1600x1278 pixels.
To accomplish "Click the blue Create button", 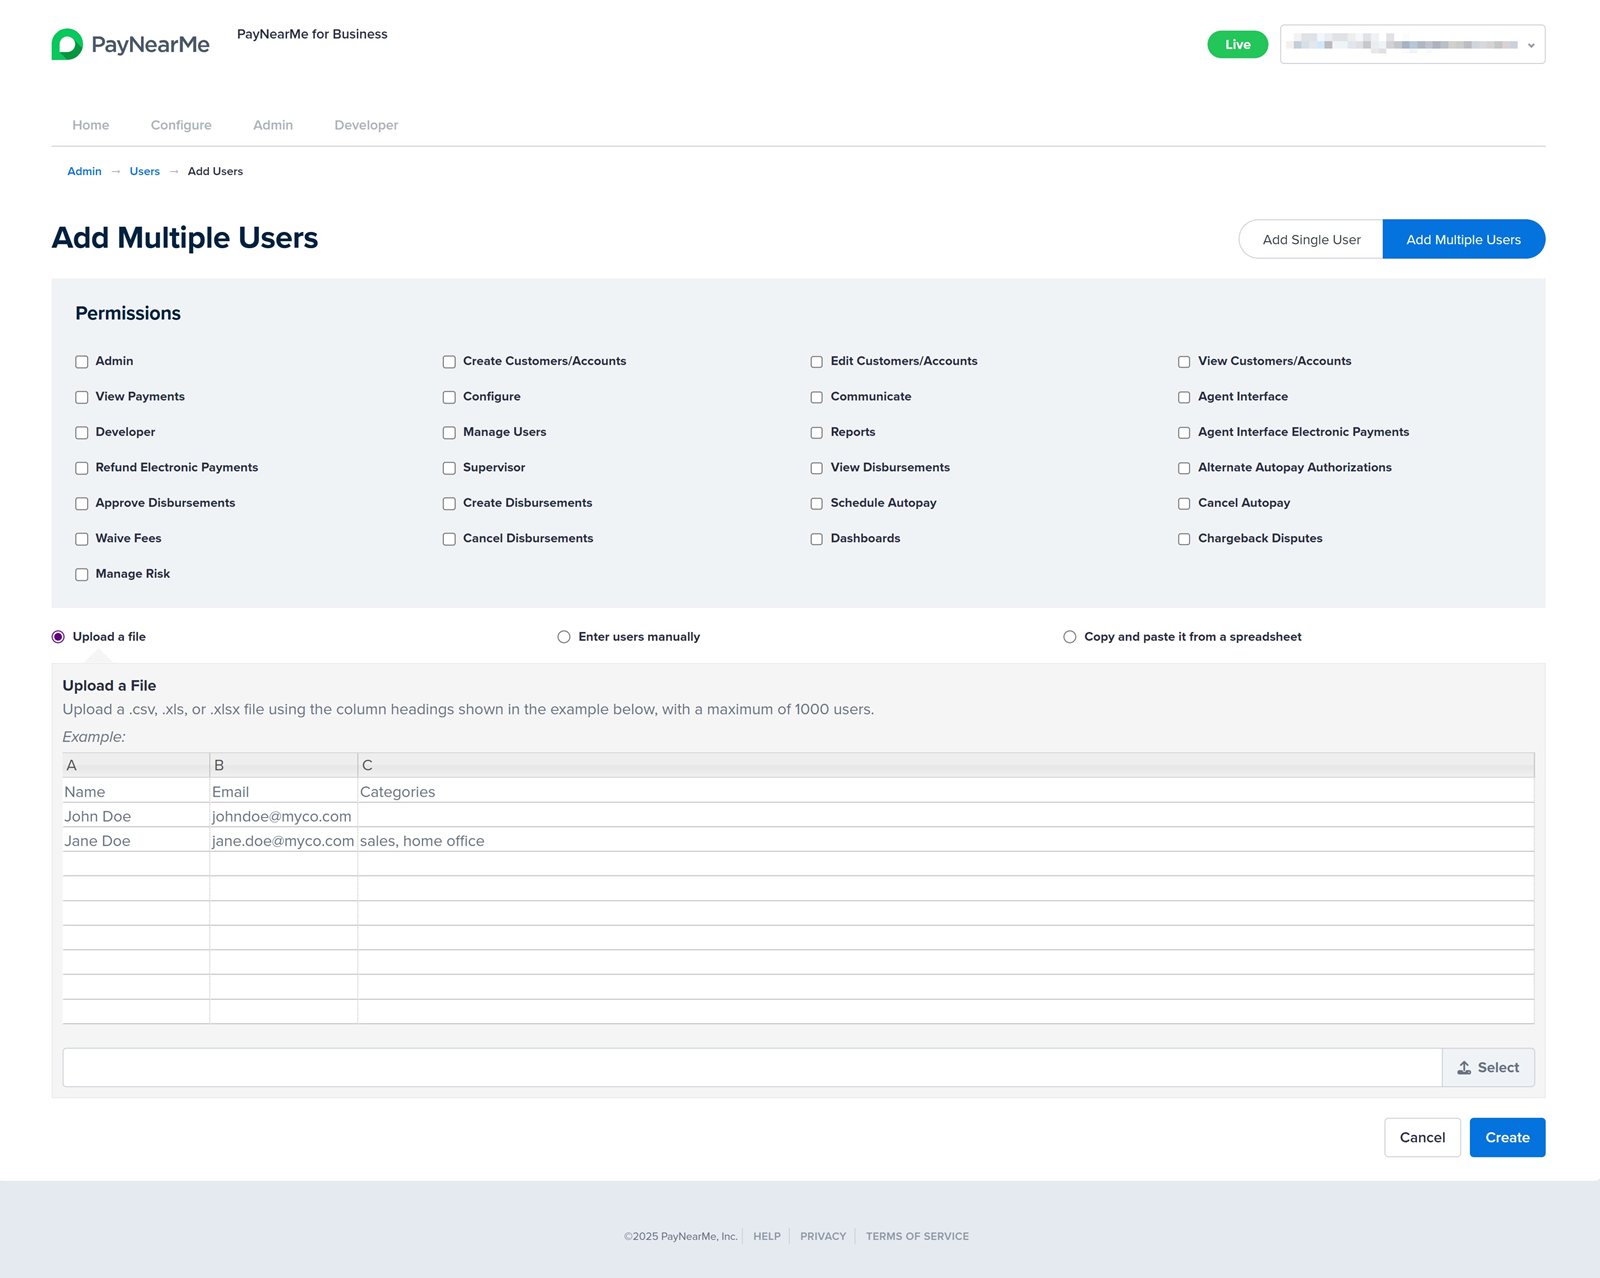I will [1507, 1137].
